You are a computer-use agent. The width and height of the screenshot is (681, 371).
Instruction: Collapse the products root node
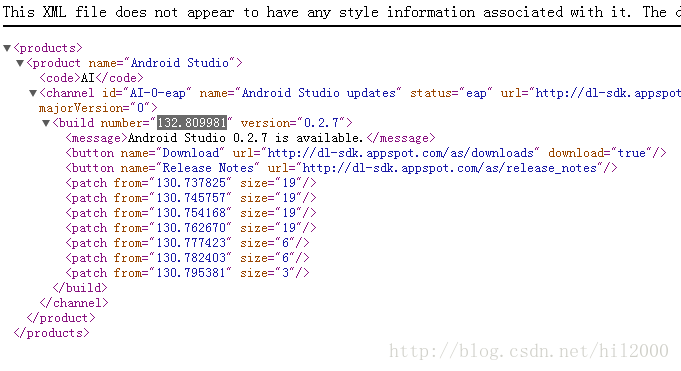point(7,48)
